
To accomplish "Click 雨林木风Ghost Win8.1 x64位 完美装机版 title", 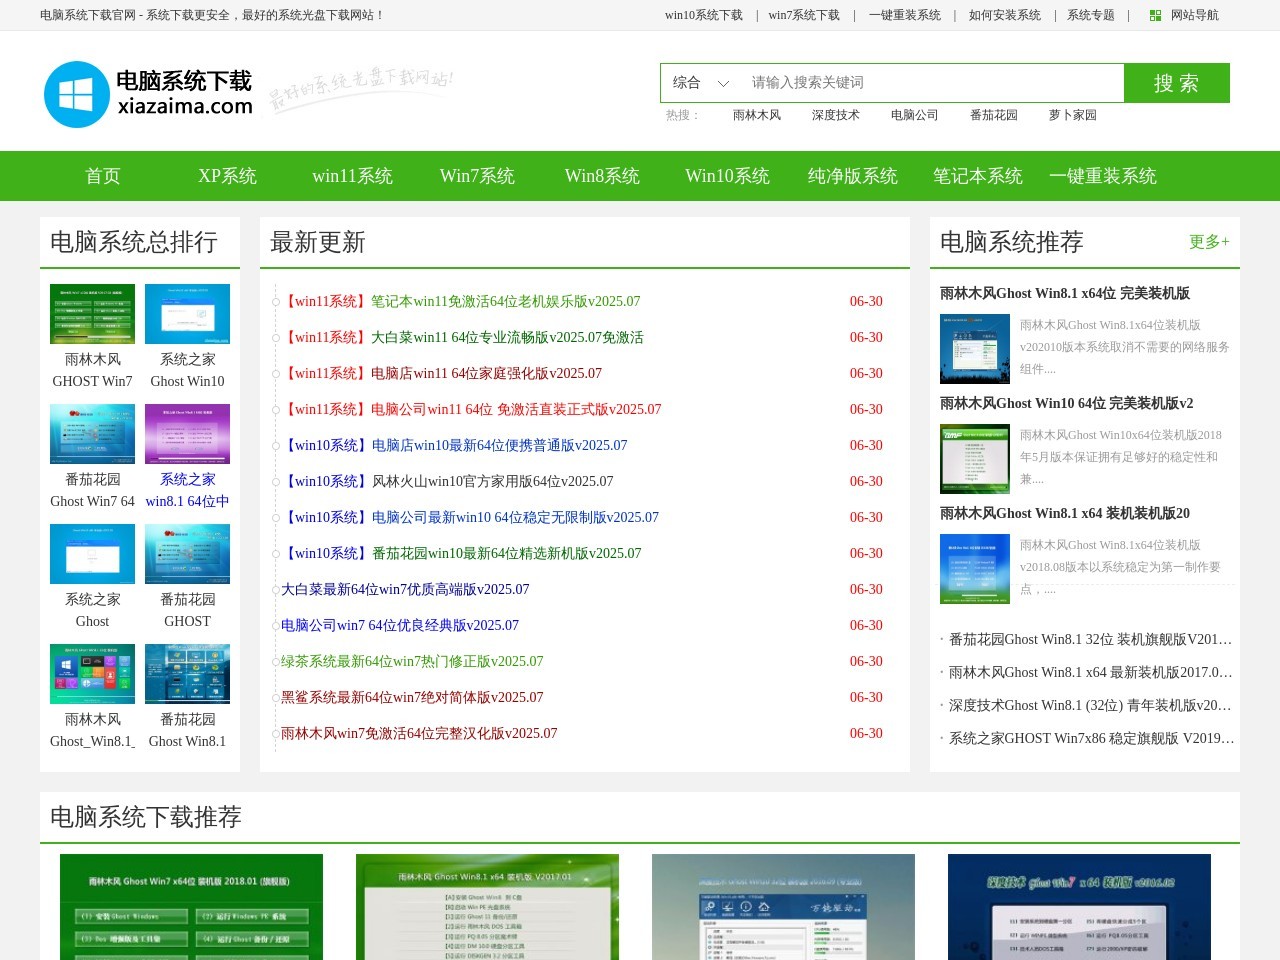I will (1065, 293).
